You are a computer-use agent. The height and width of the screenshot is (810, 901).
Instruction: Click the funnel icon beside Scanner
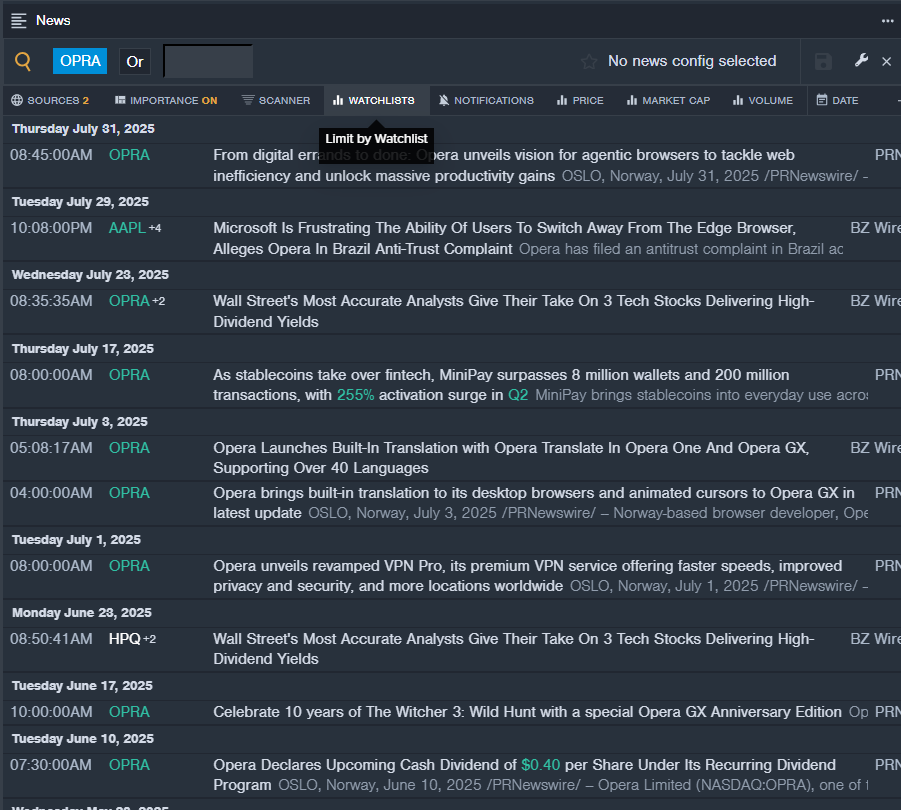click(x=248, y=100)
